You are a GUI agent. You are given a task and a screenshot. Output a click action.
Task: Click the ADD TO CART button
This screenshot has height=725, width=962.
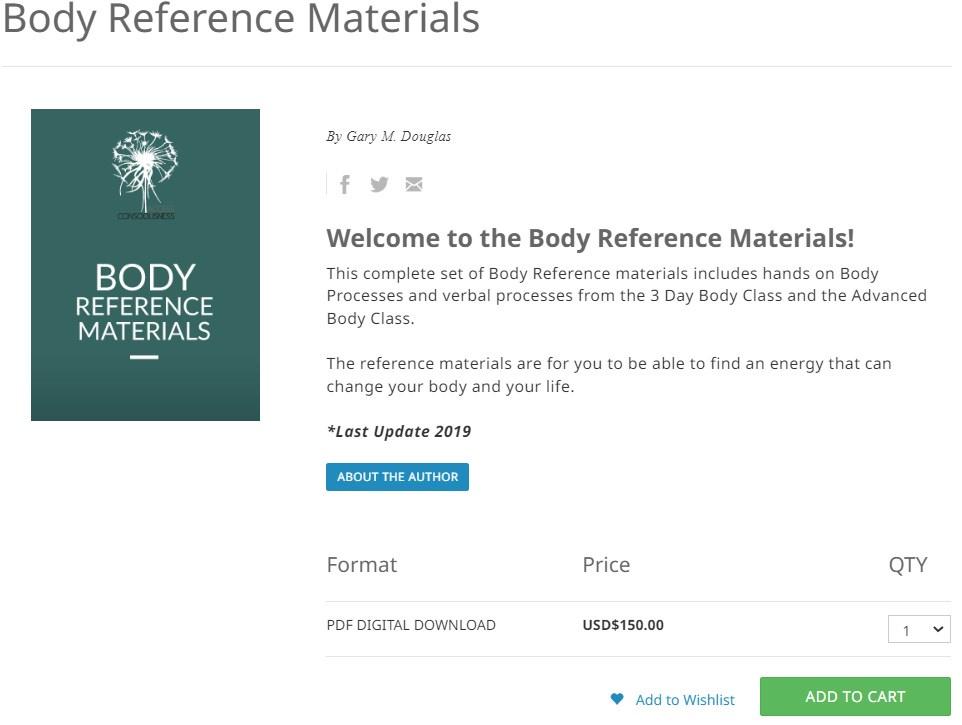point(855,696)
